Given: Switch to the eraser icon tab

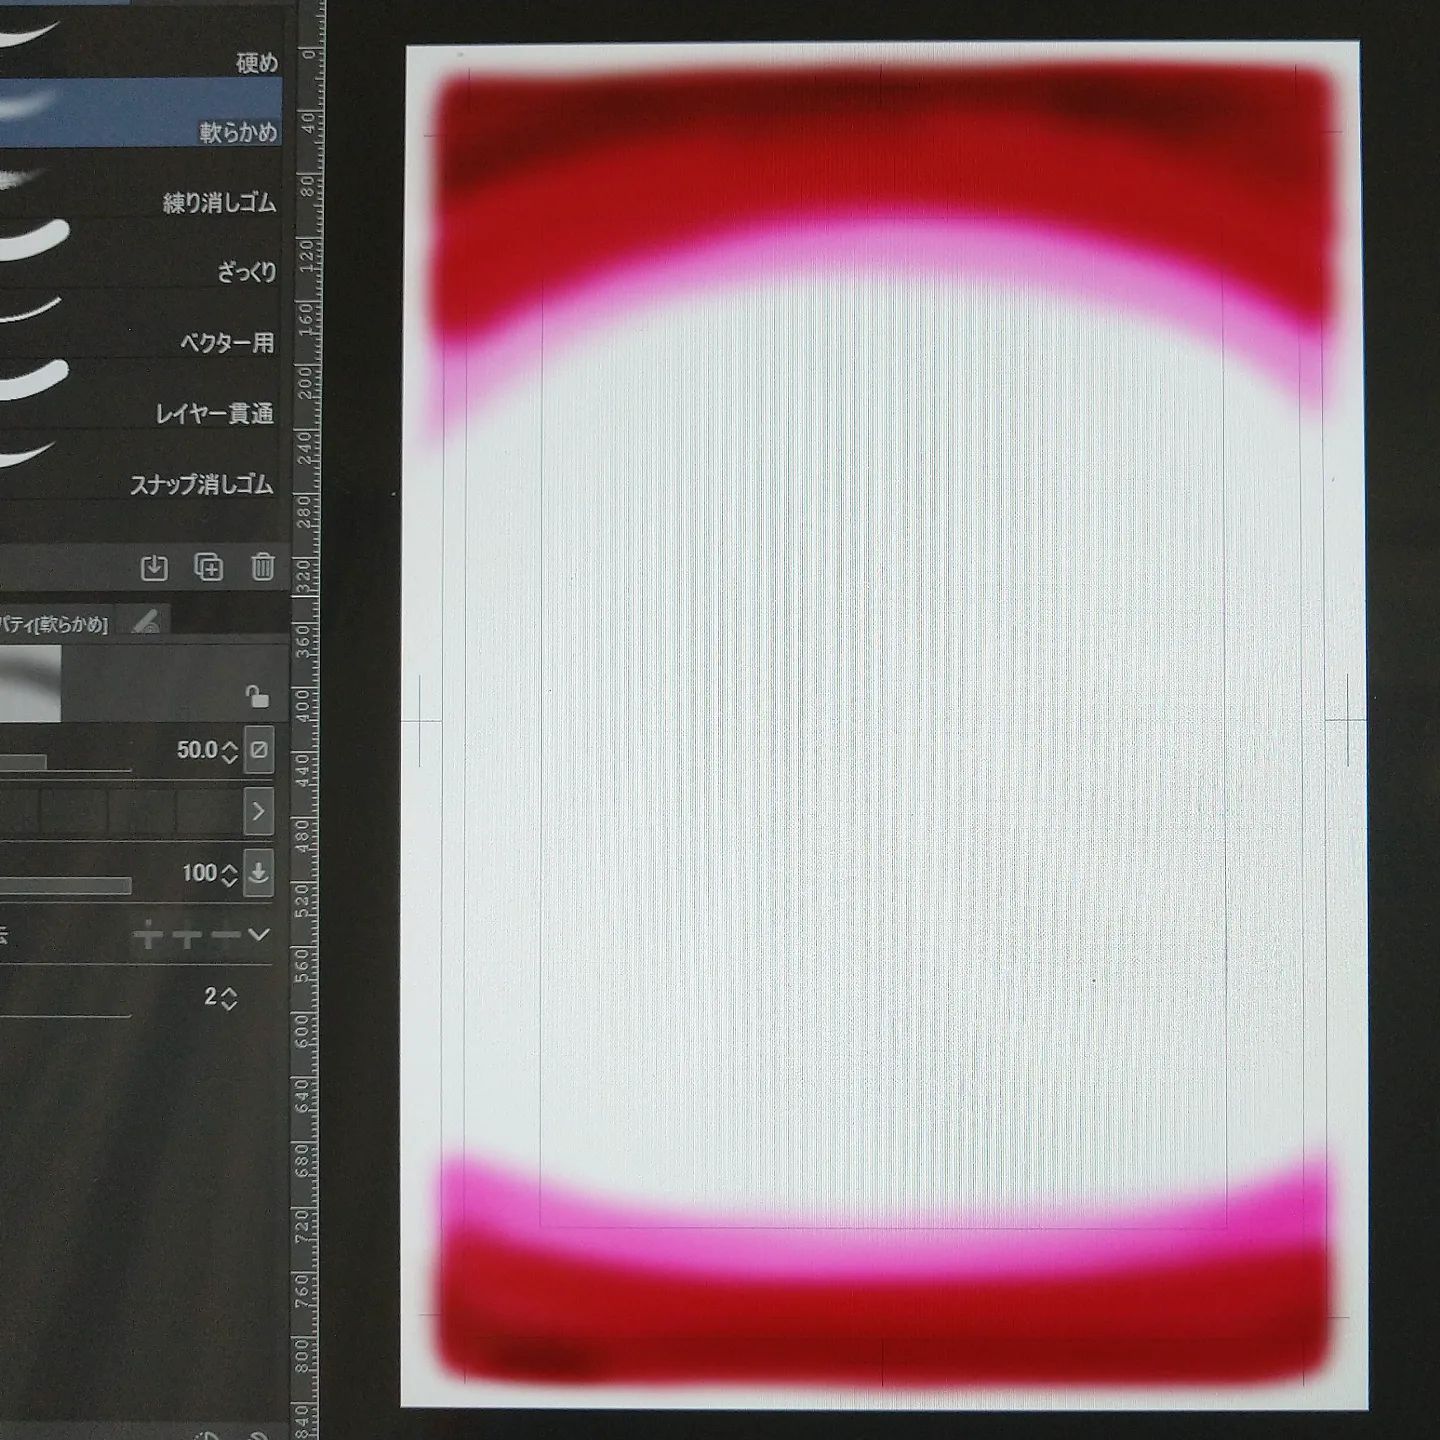Looking at the screenshot, I should coord(146,622).
